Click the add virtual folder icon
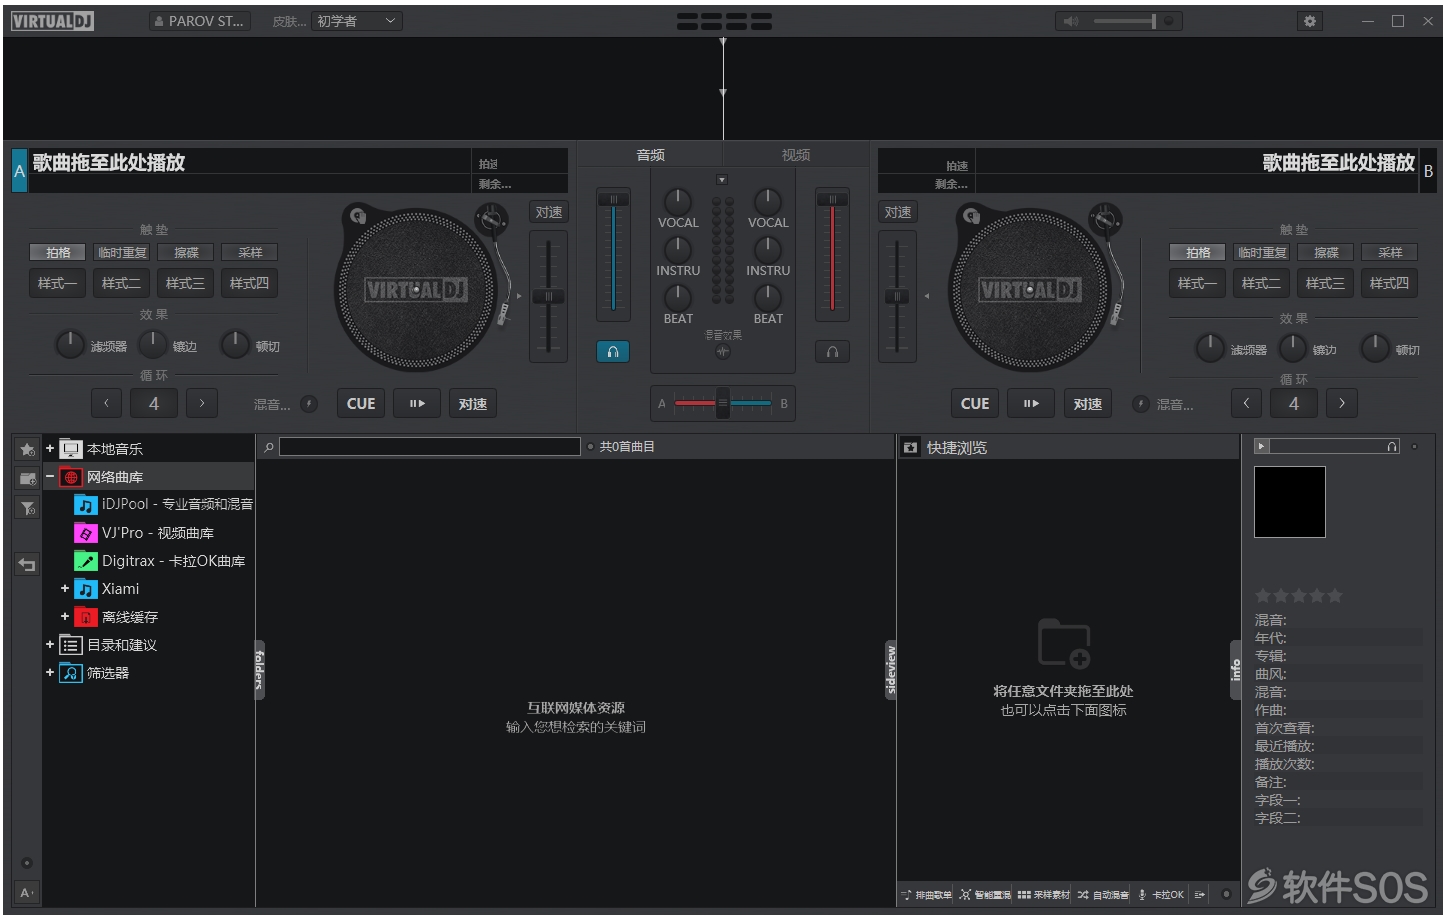The width and height of the screenshot is (1448, 919). (27, 479)
